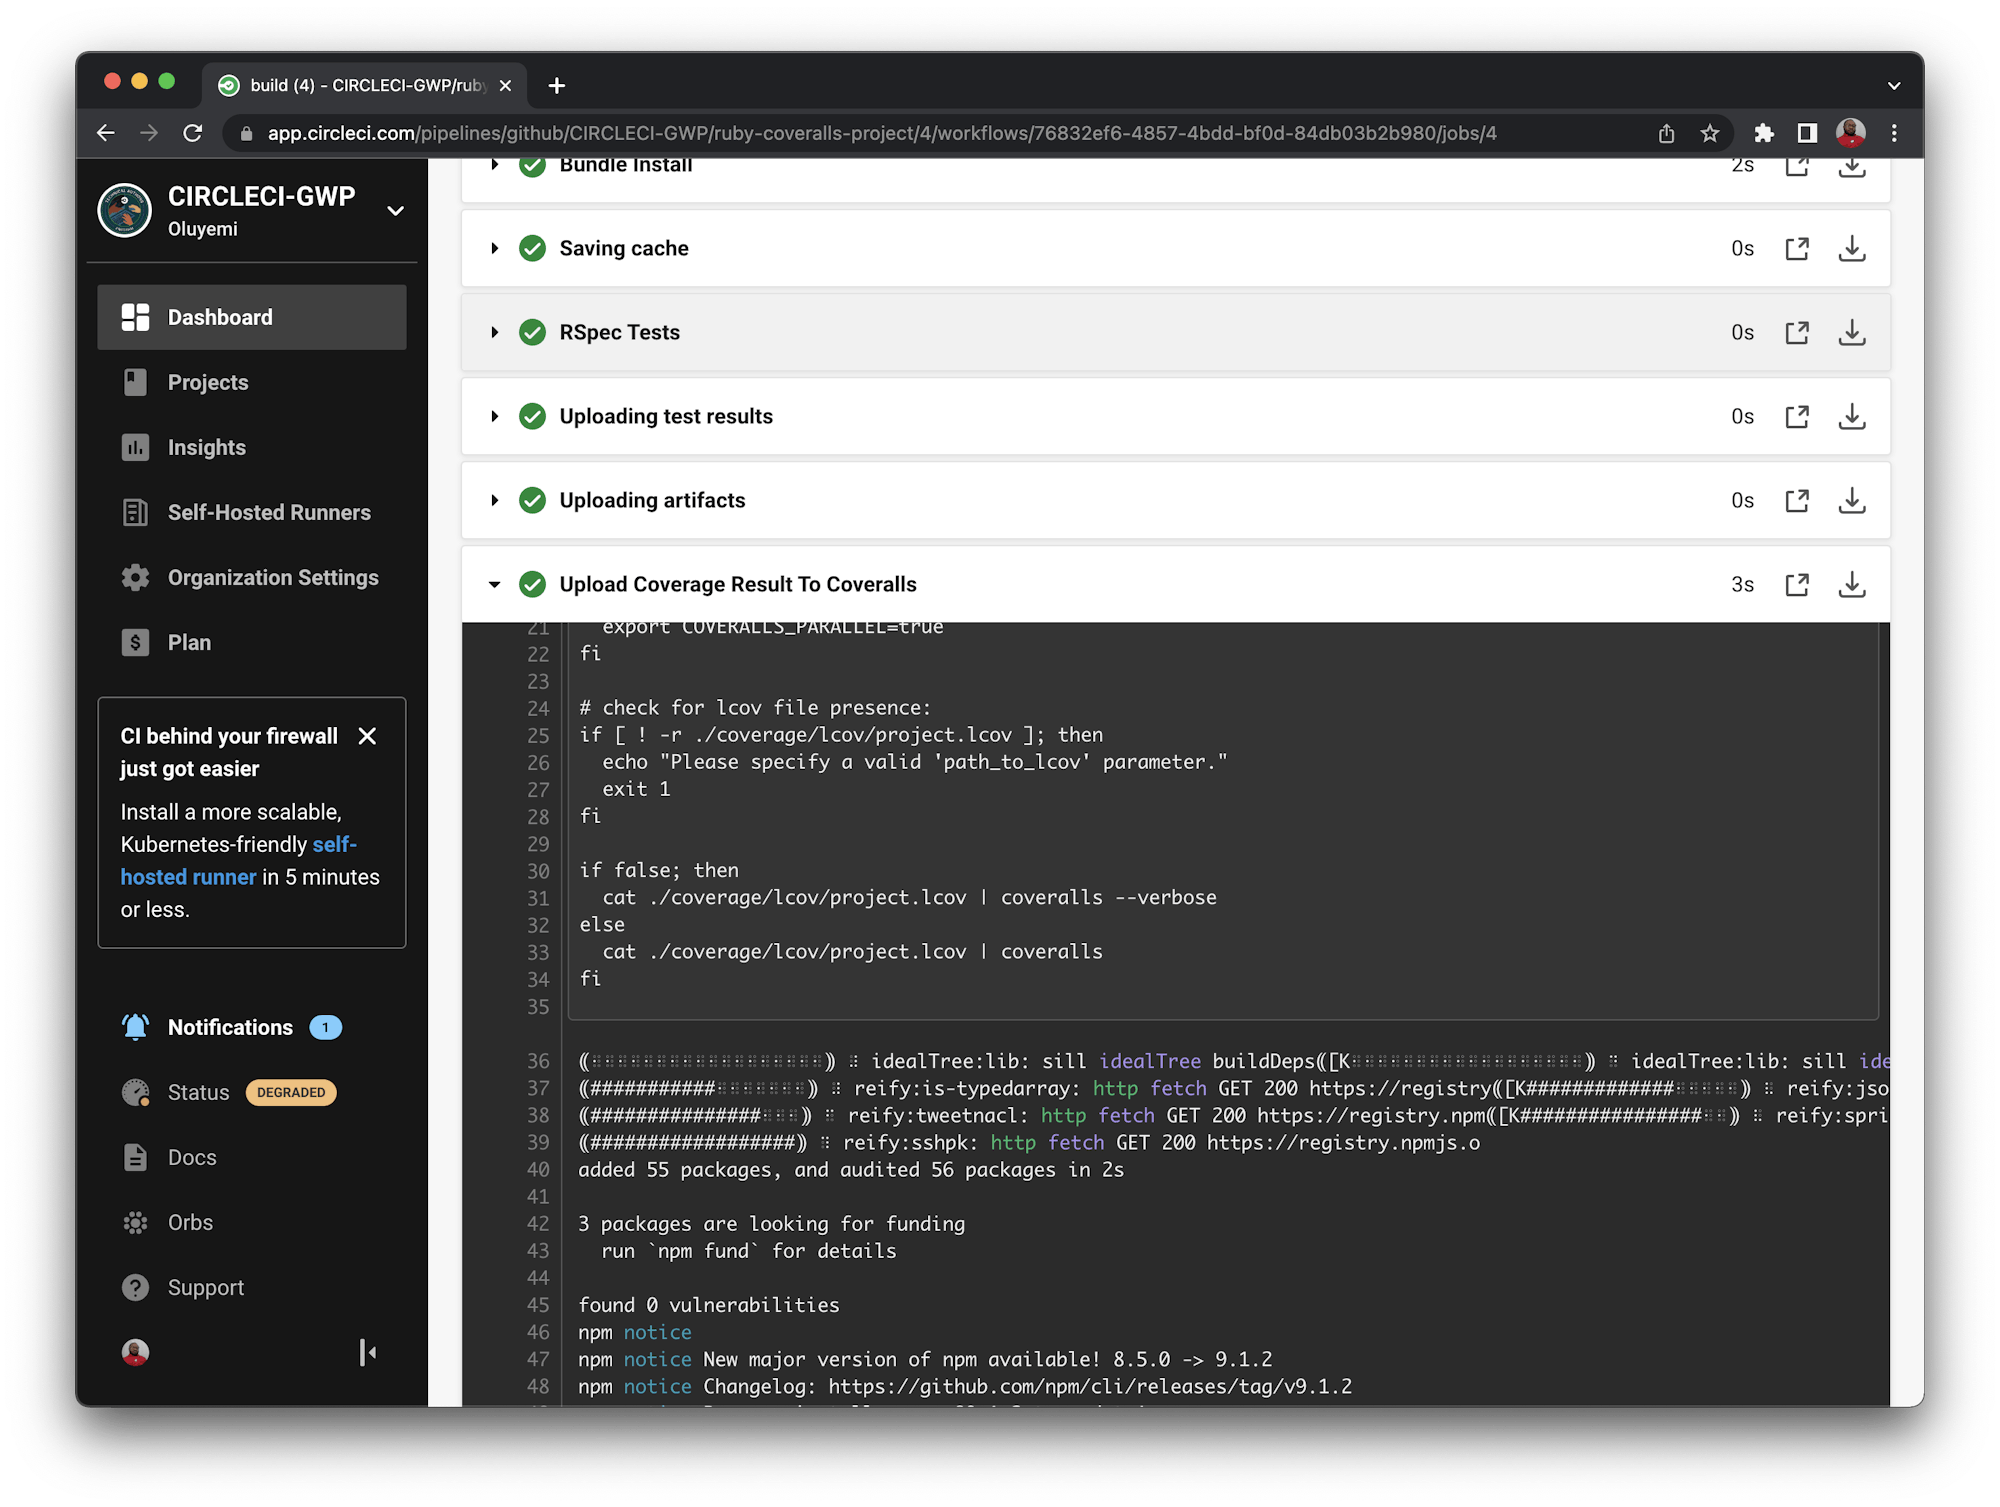This screenshot has width=2000, height=1507.
Task: Dismiss the CI behind your firewall banner
Action: pos(367,736)
